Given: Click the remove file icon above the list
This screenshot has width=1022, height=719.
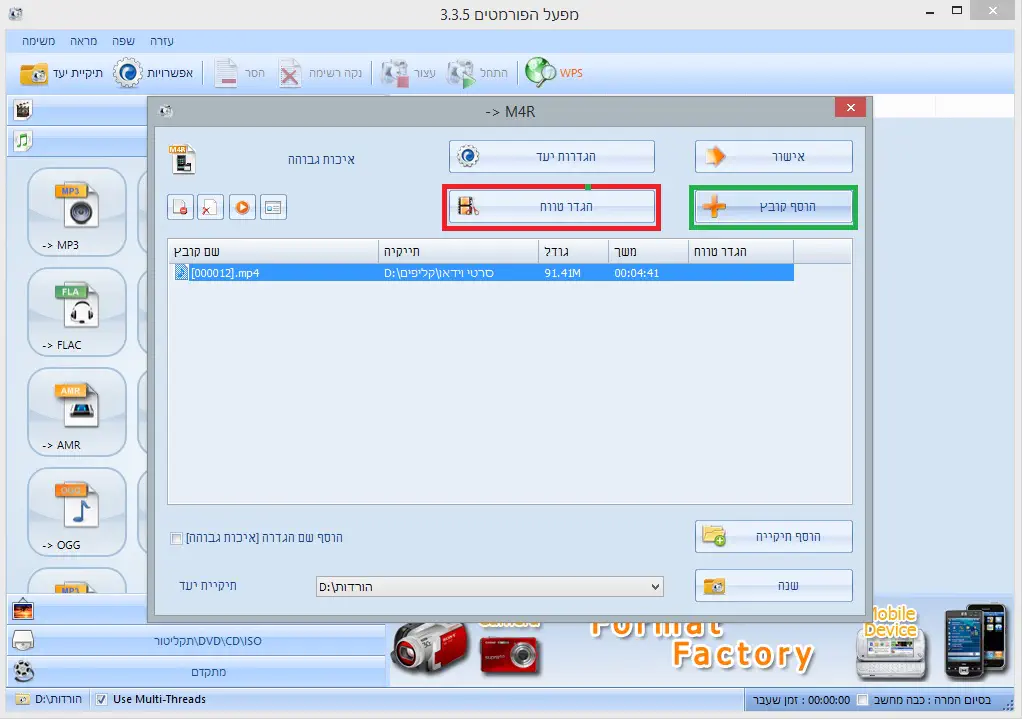Looking at the screenshot, I should click(181, 207).
